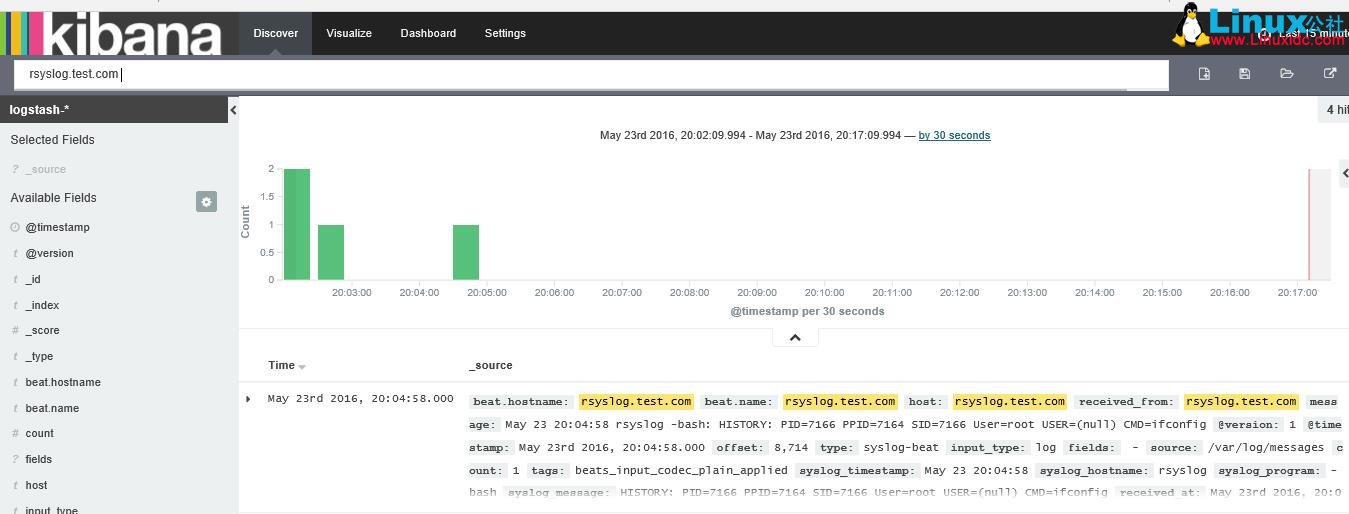Go to the Settings tab
Viewport: 1349px width, 514px height.
pyautogui.click(x=505, y=33)
